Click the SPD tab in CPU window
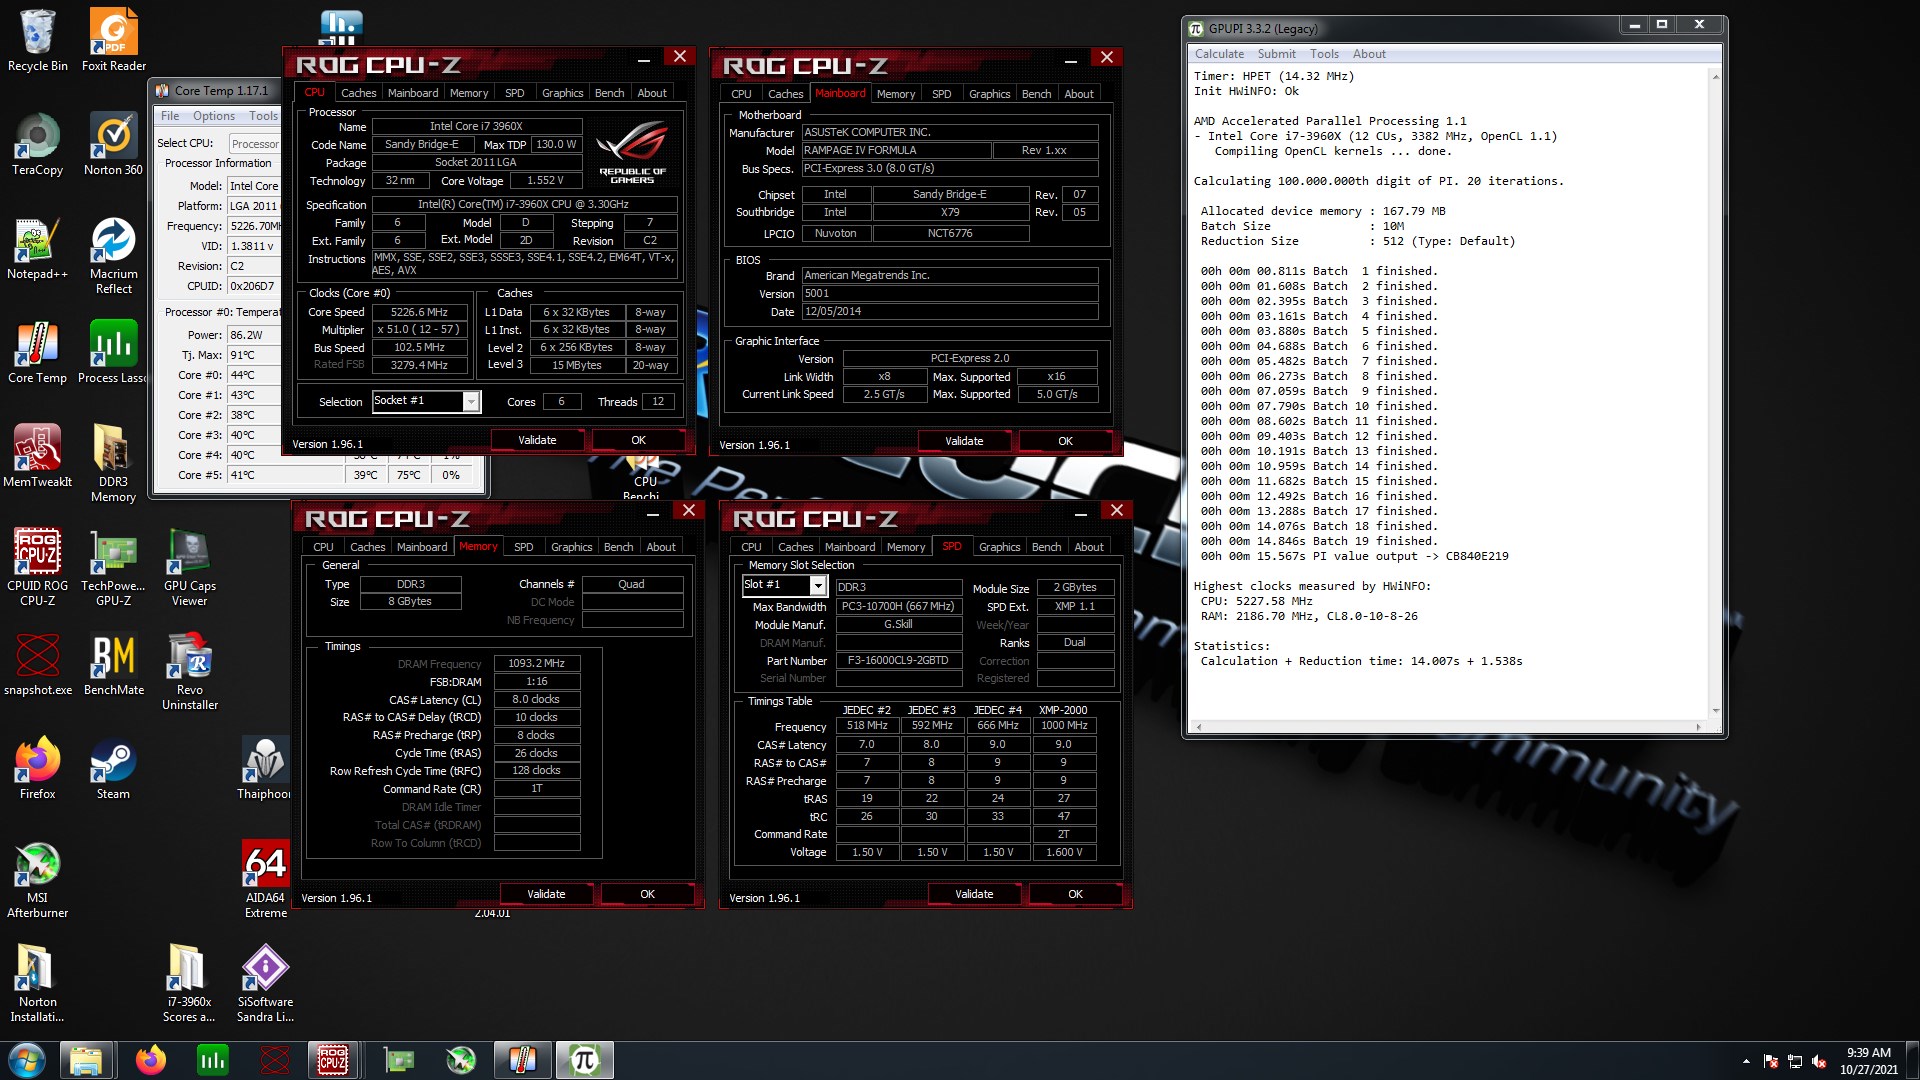The image size is (1920, 1080). [515, 93]
